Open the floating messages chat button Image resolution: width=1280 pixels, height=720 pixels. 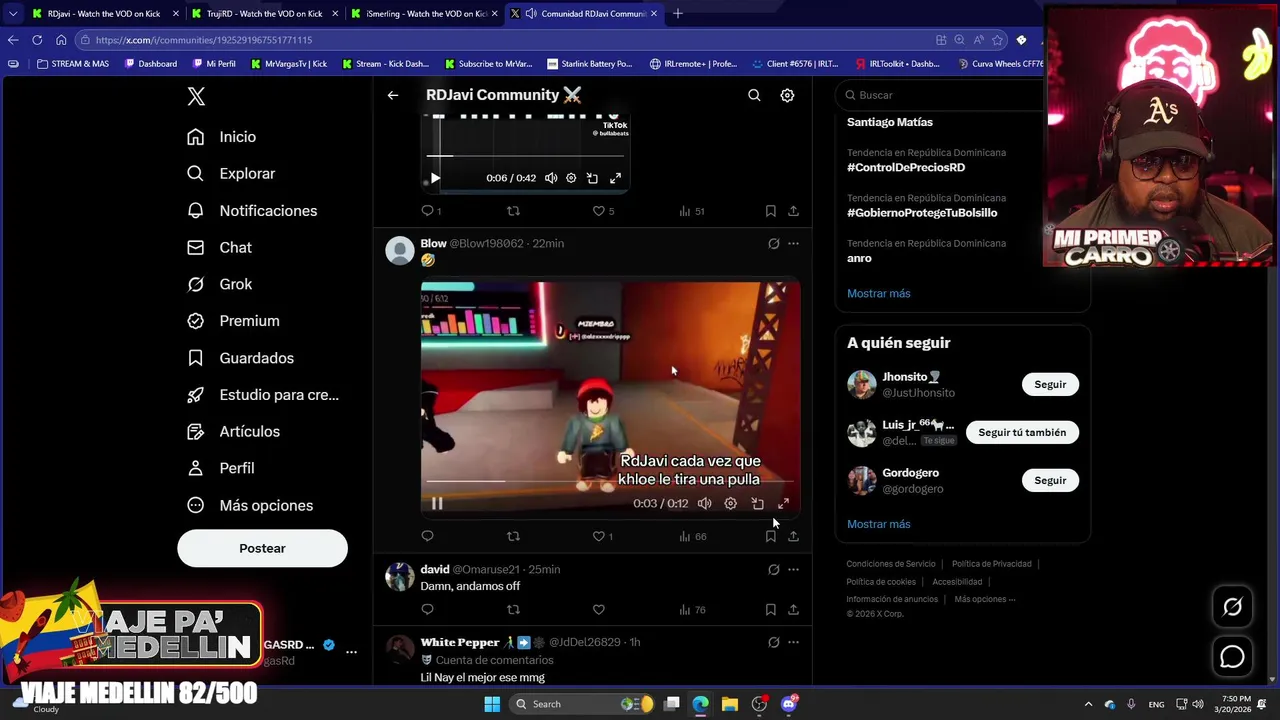[x=1232, y=656]
